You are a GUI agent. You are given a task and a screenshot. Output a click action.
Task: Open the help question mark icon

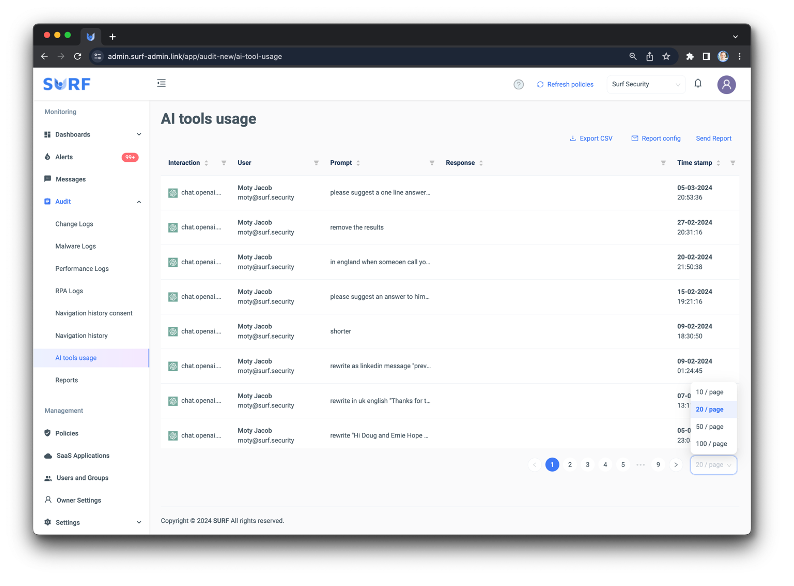(x=518, y=84)
